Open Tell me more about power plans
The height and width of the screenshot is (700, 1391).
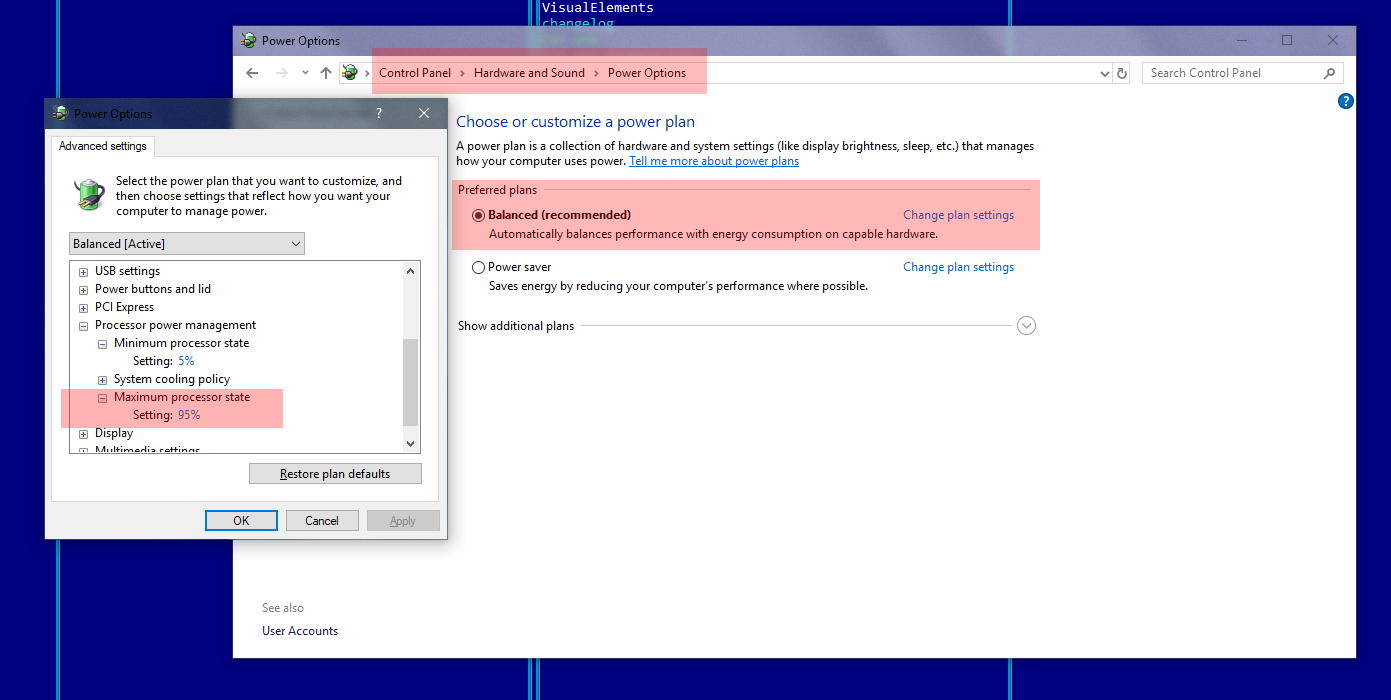[x=714, y=161]
